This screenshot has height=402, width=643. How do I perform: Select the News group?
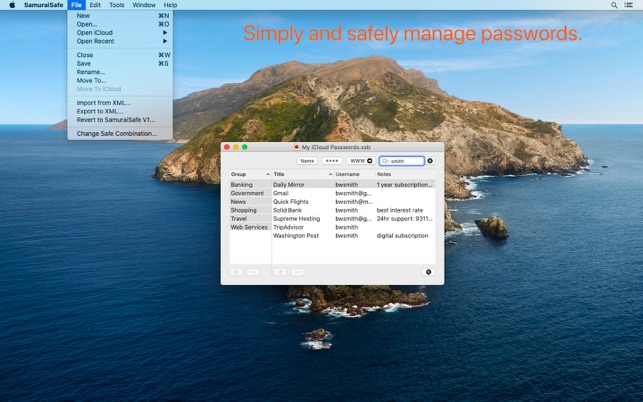click(x=250, y=202)
